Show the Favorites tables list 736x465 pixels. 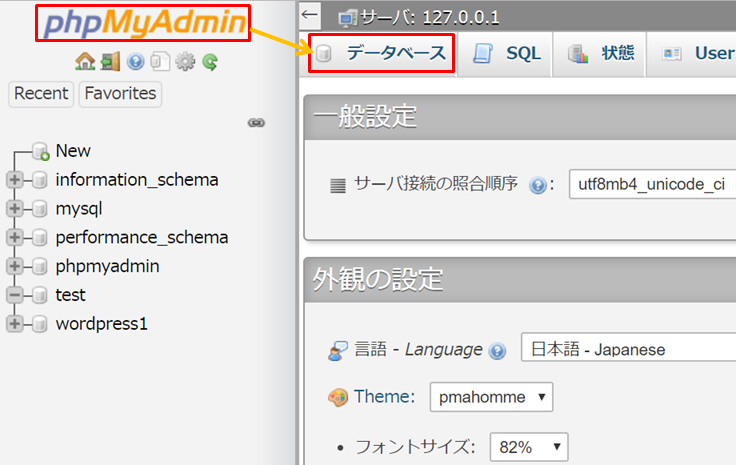[121, 94]
